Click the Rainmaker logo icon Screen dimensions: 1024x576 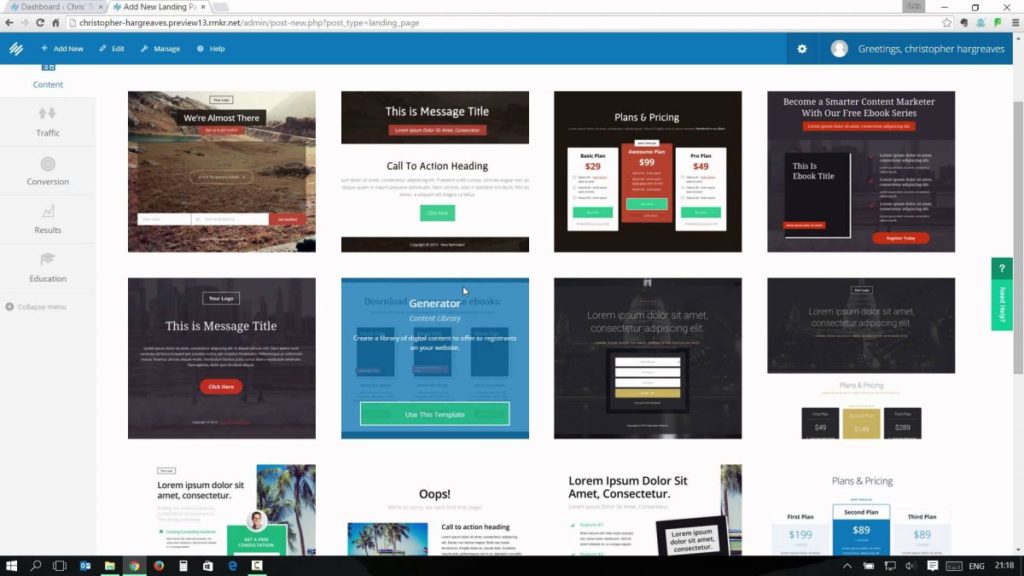pos(16,49)
